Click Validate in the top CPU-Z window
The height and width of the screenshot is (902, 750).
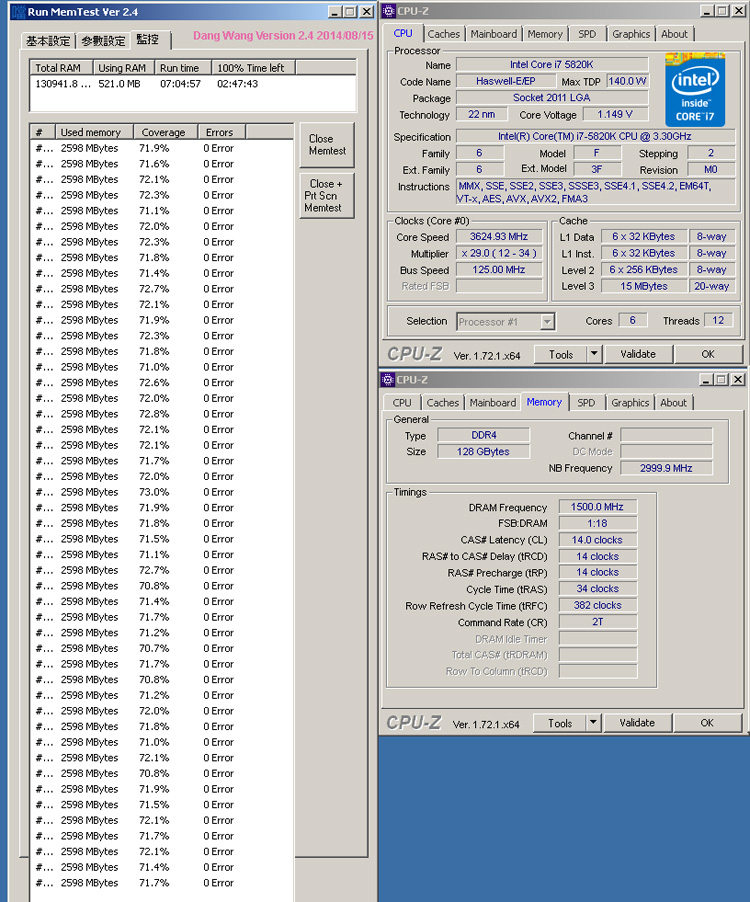(x=638, y=354)
